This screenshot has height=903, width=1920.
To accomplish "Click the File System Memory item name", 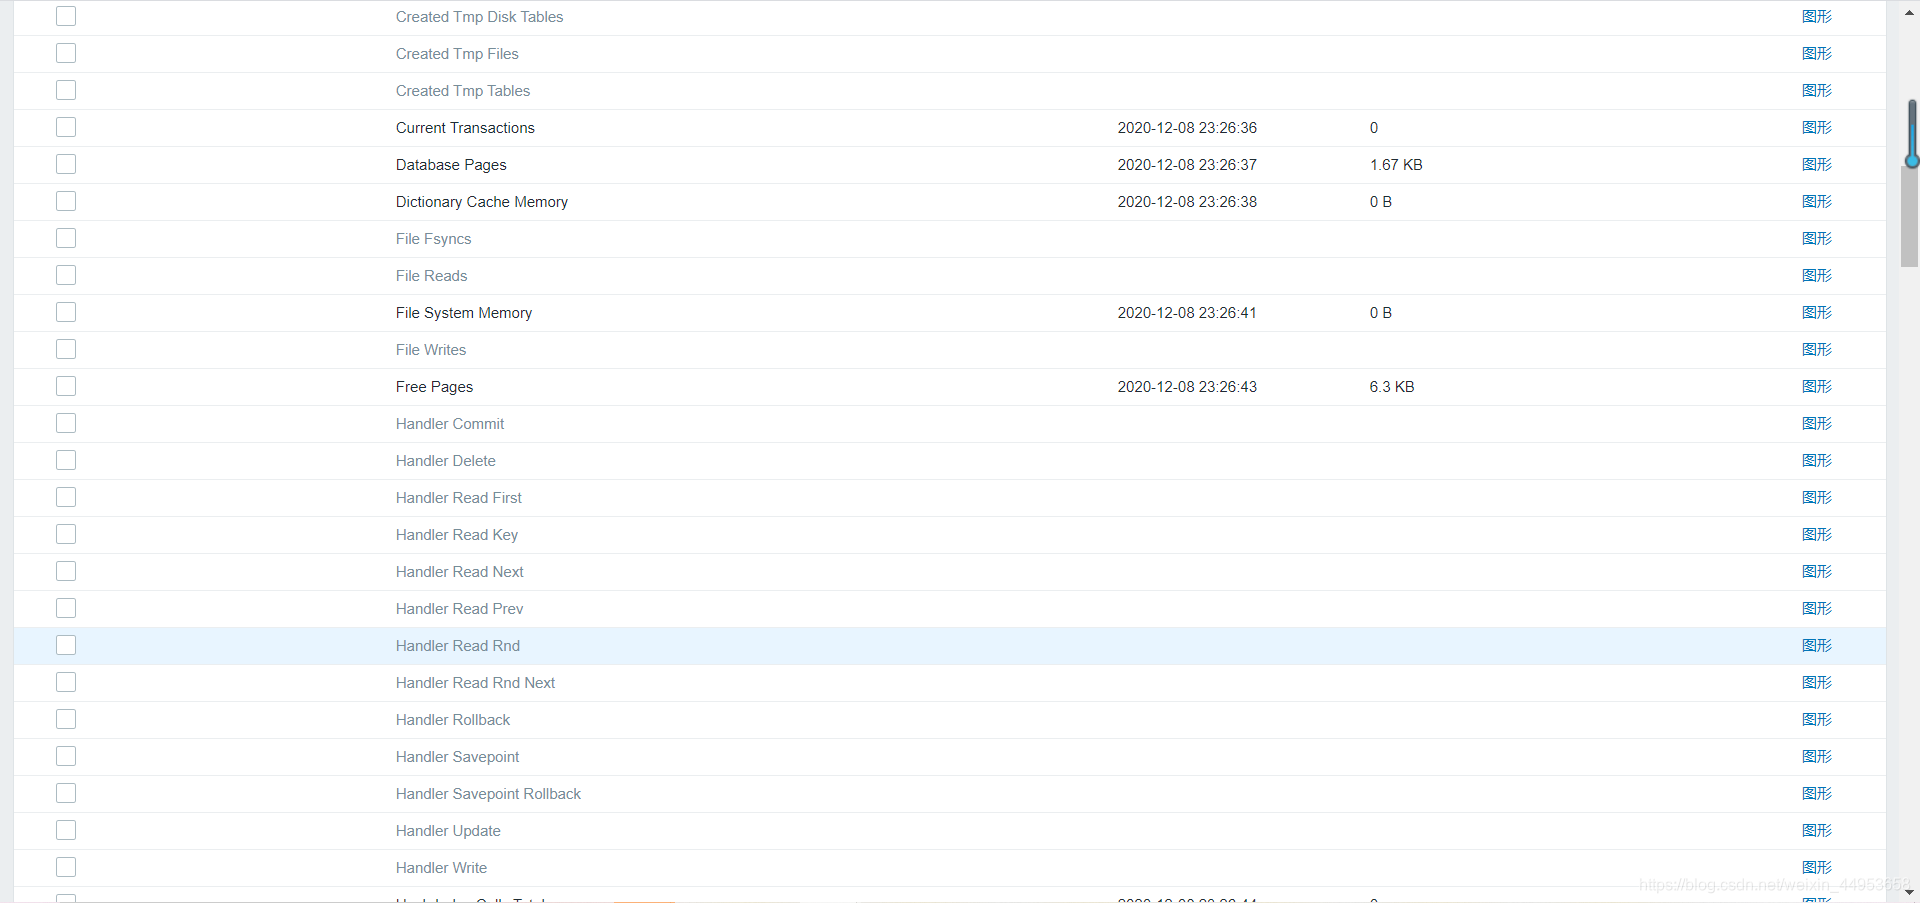I will (x=464, y=312).
